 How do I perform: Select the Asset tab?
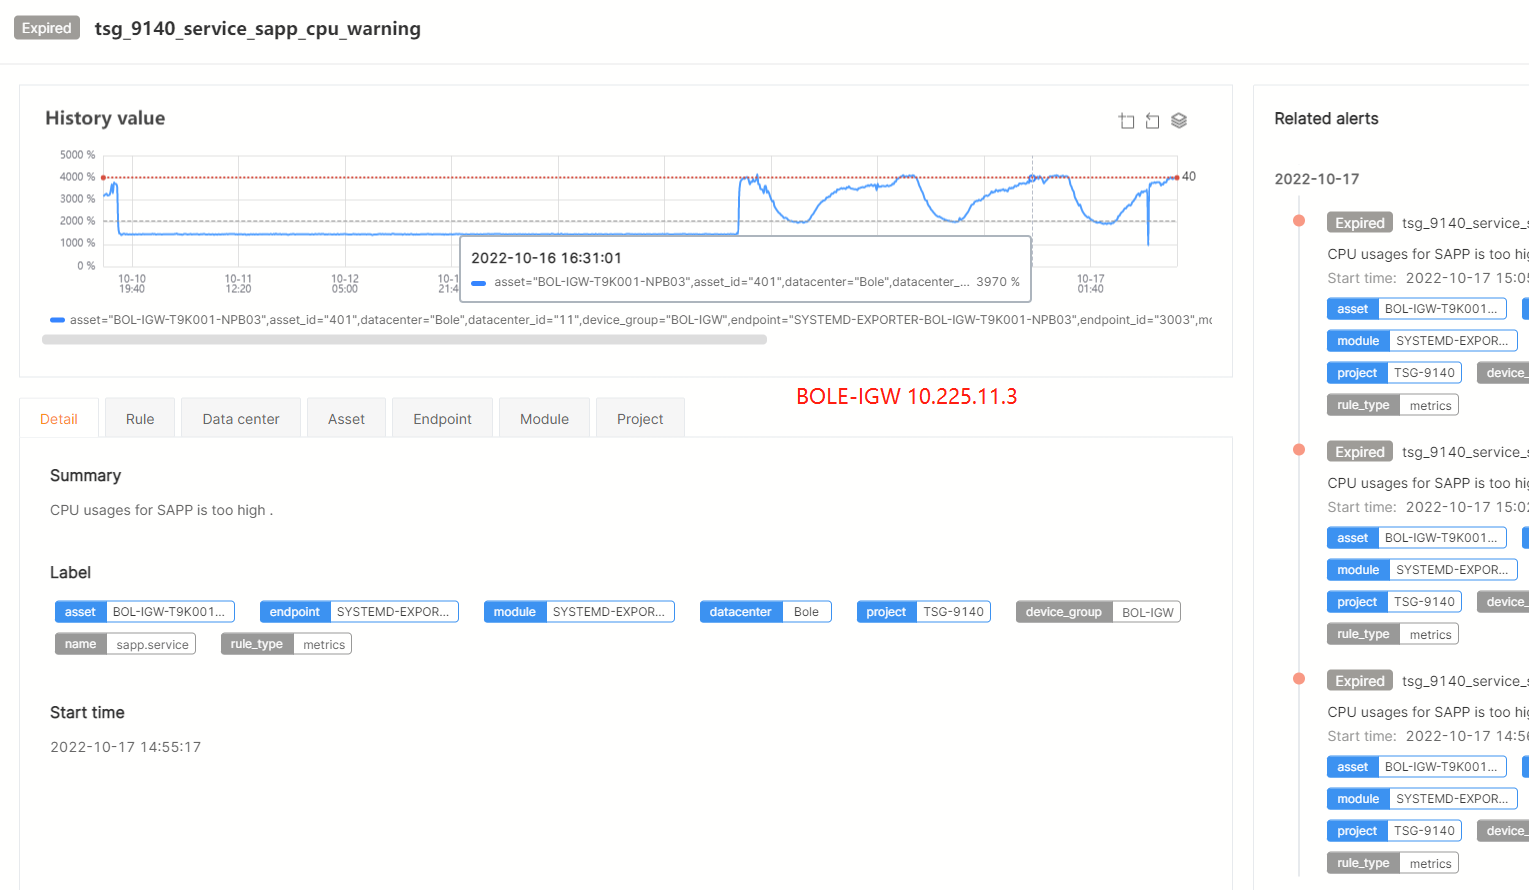(x=346, y=419)
